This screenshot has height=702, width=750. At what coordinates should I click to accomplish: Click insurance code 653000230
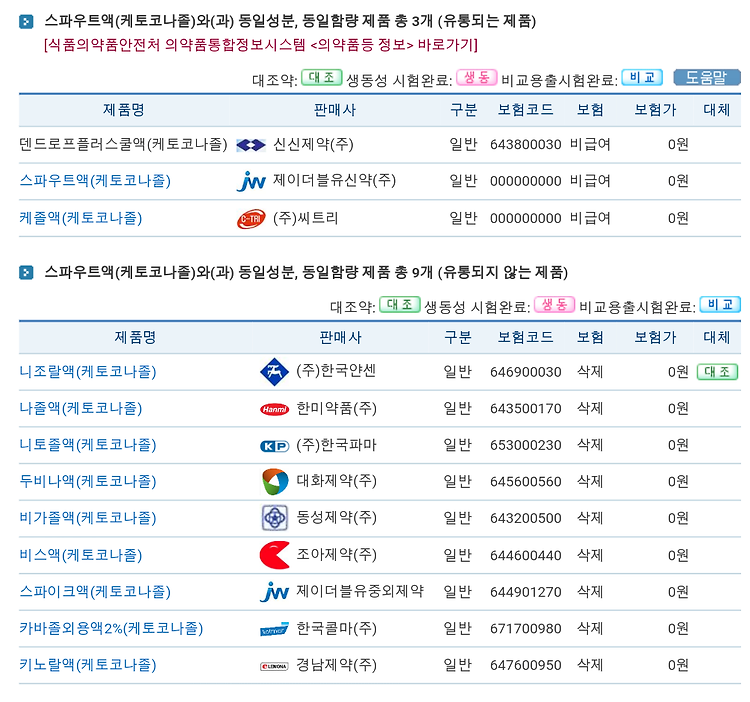click(526, 445)
